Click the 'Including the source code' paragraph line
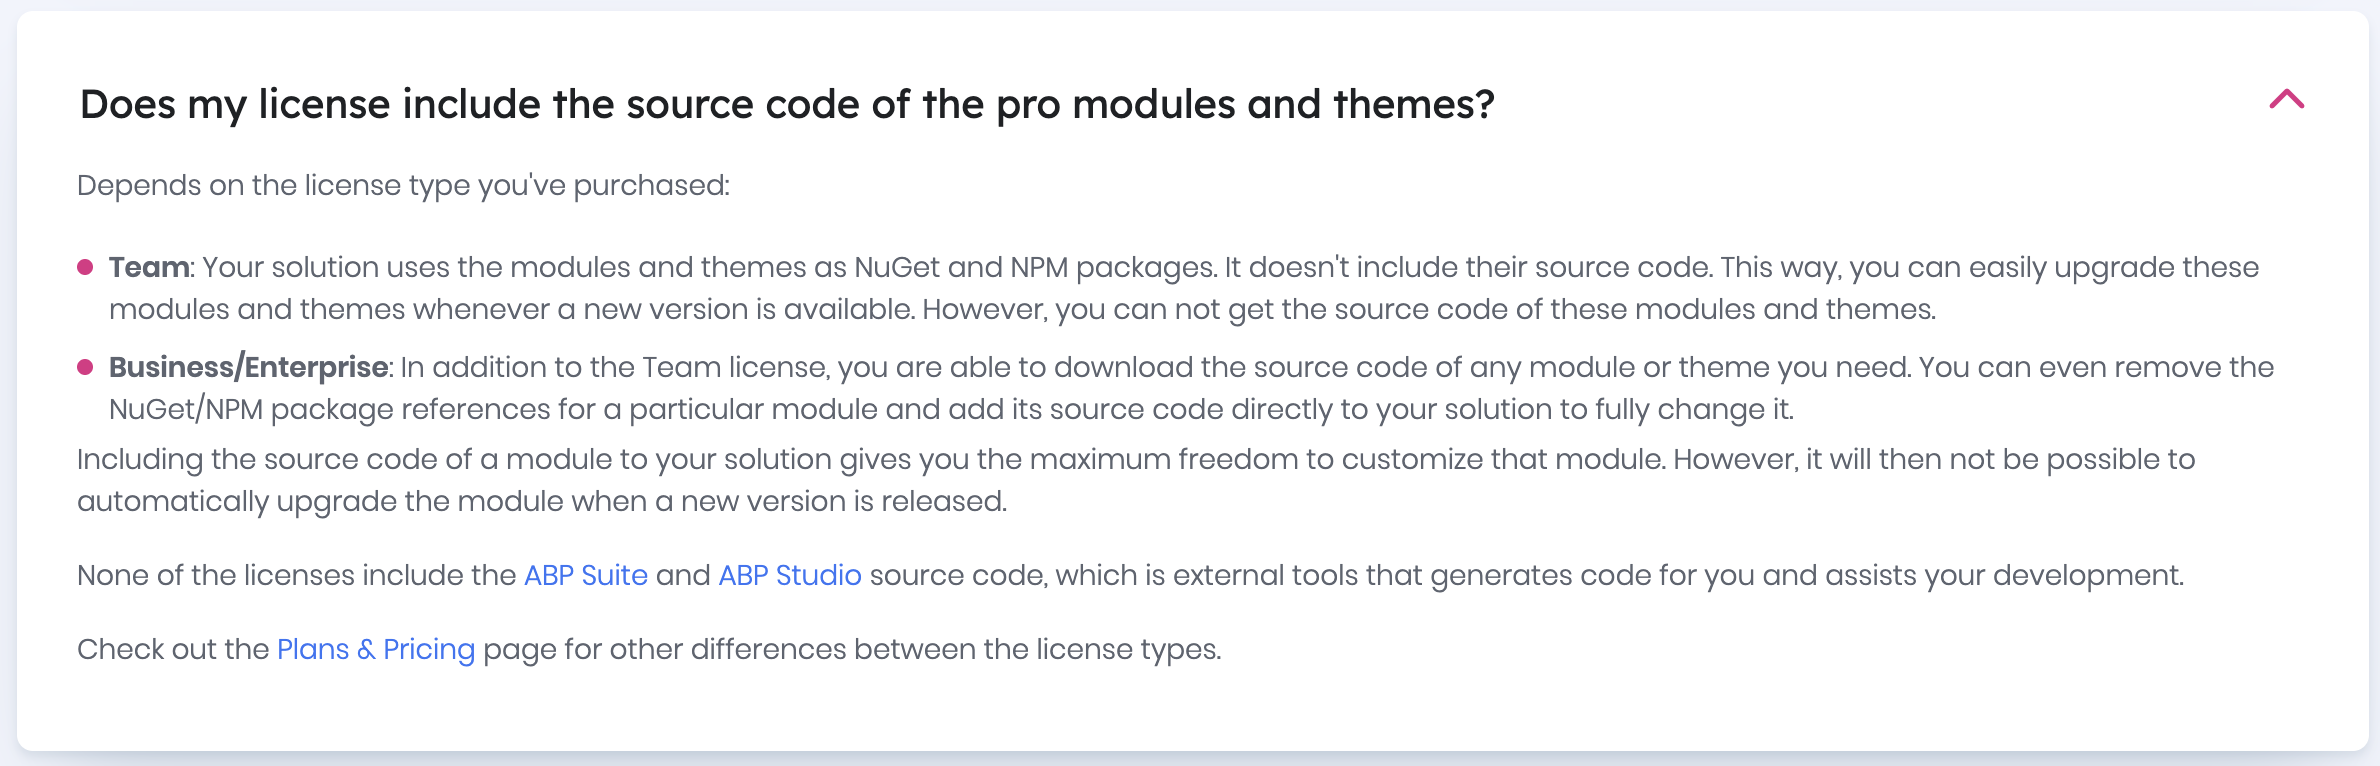 (x=1136, y=459)
